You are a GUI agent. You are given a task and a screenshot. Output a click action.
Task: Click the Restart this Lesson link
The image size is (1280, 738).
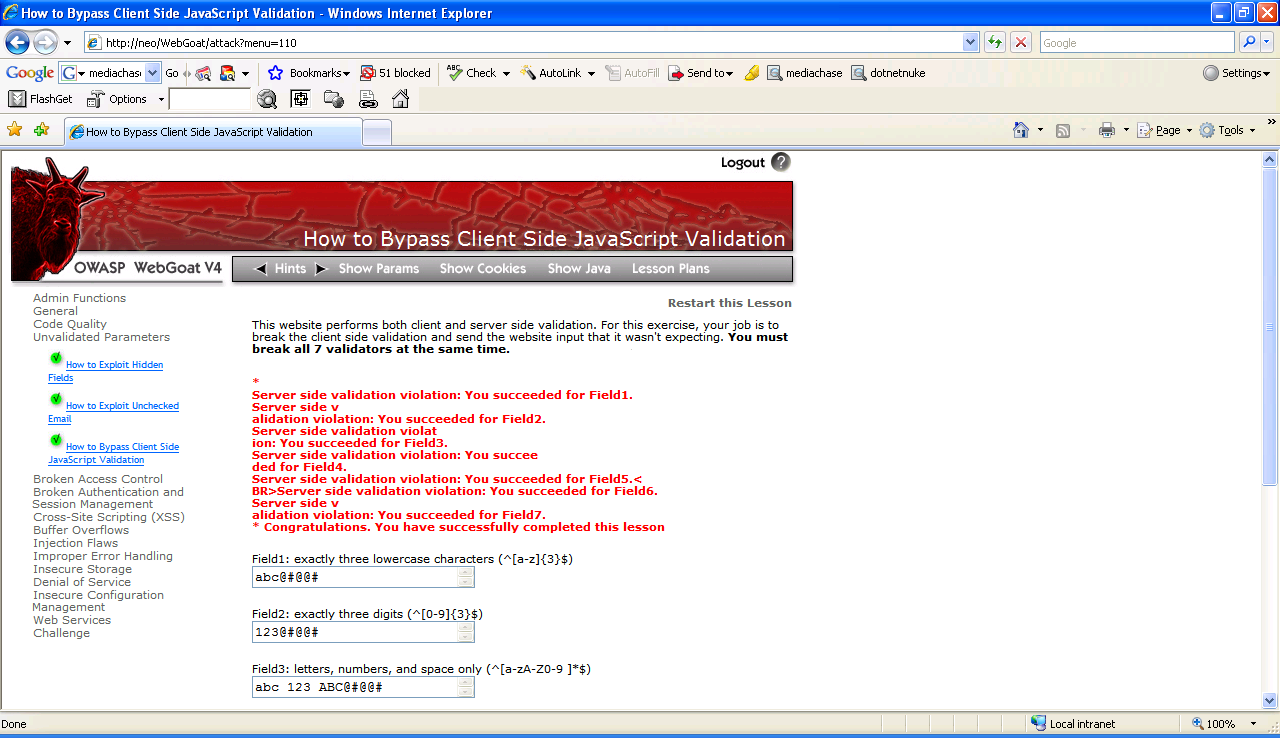point(729,303)
